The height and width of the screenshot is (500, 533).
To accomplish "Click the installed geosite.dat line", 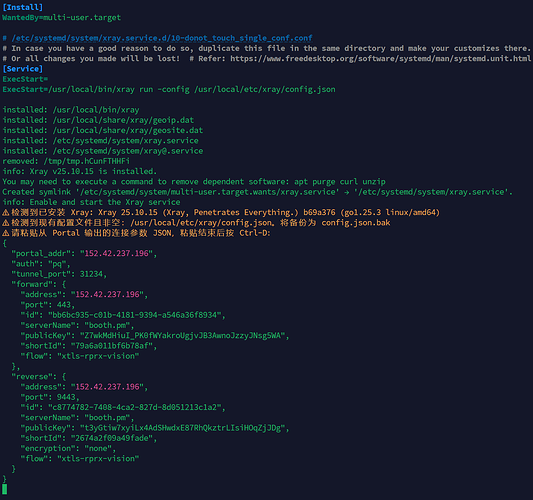I will point(103,130).
